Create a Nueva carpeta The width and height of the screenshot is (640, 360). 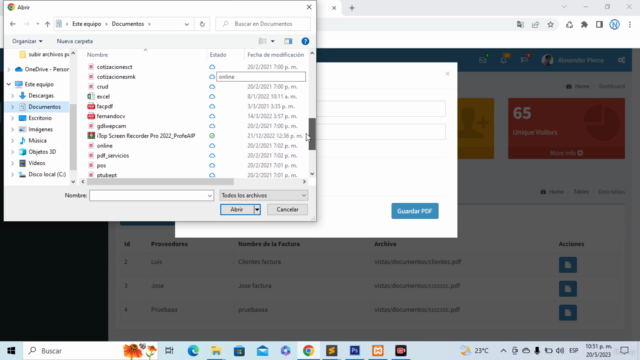75,41
